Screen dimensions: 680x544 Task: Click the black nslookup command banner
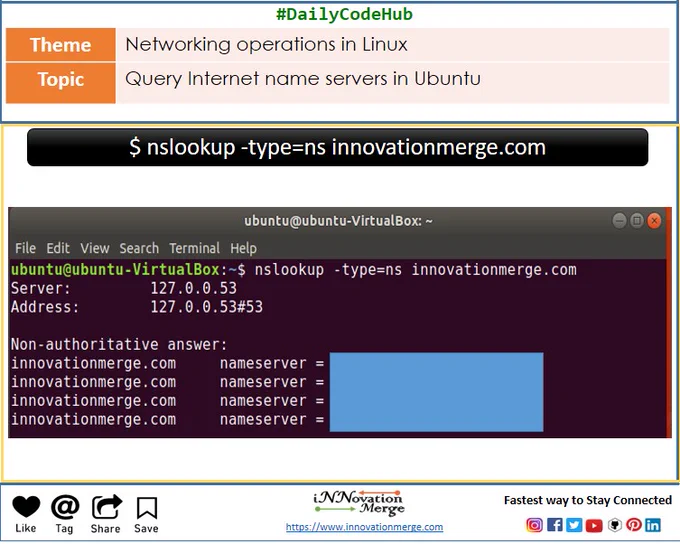(x=337, y=147)
